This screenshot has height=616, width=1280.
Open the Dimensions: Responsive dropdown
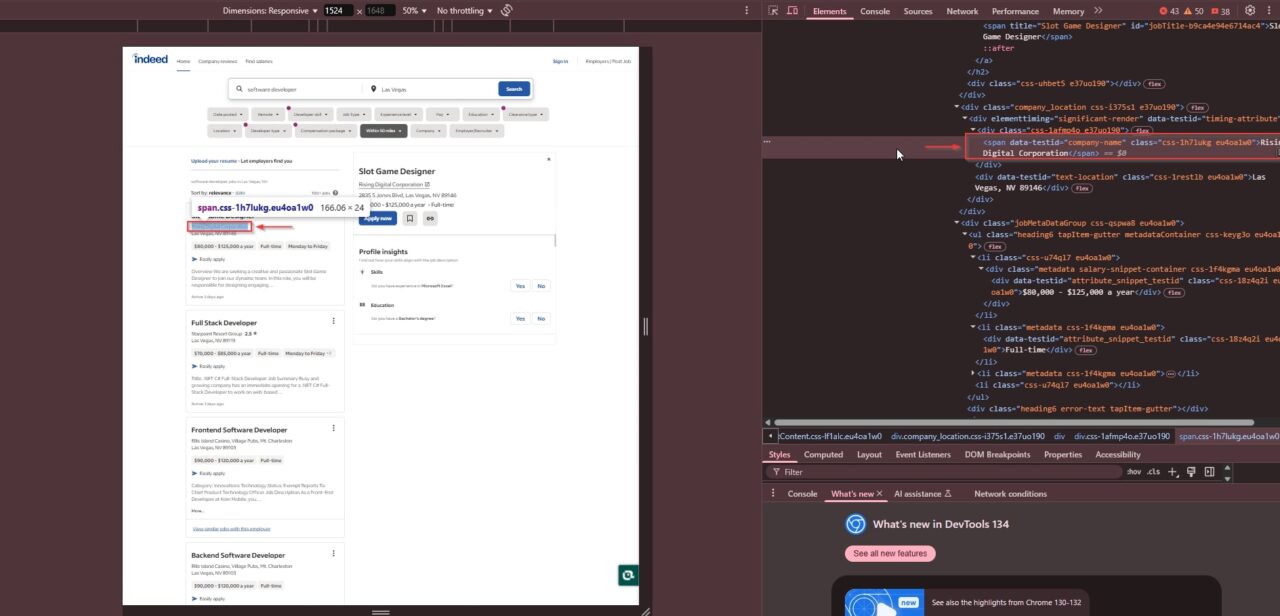270,10
